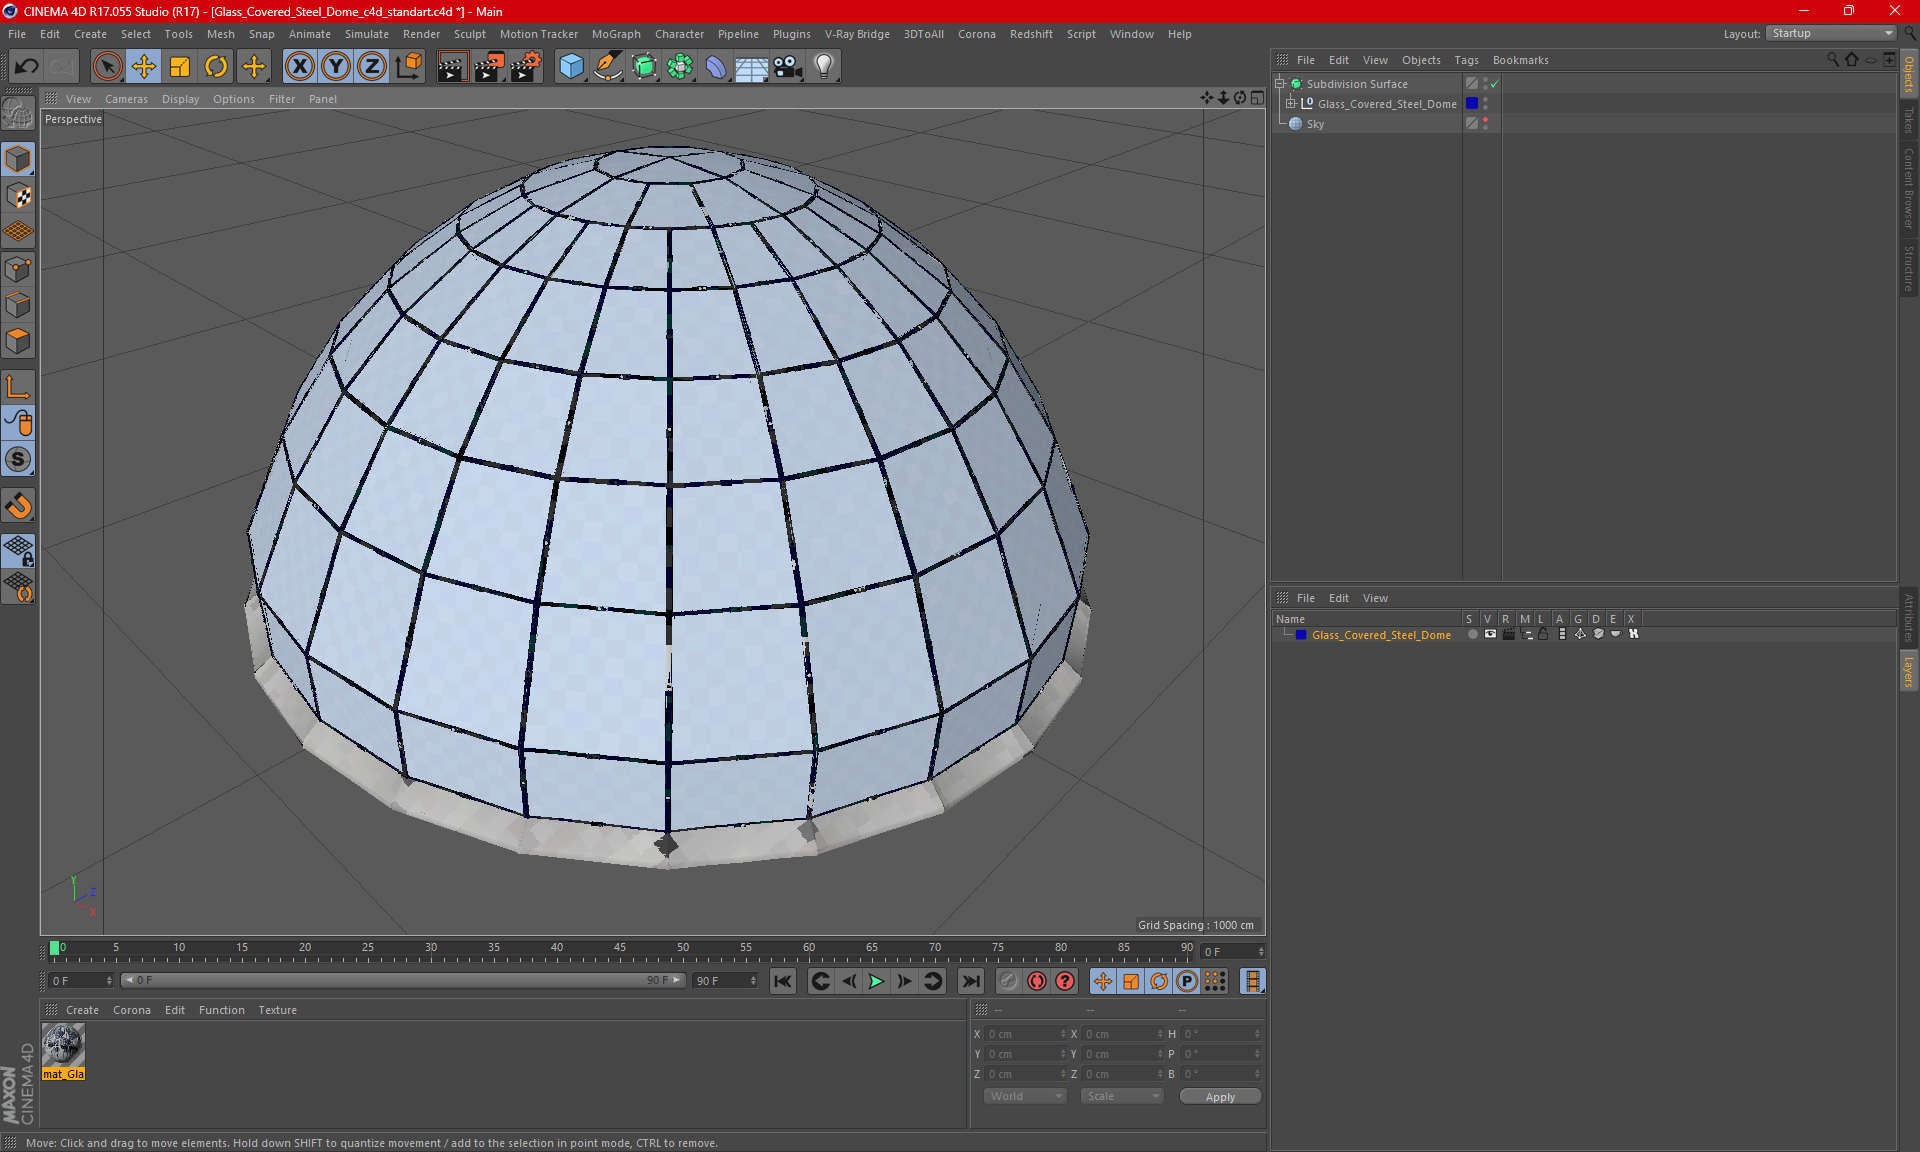Render the active view
This screenshot has width=1920, height=1152.
452,67
